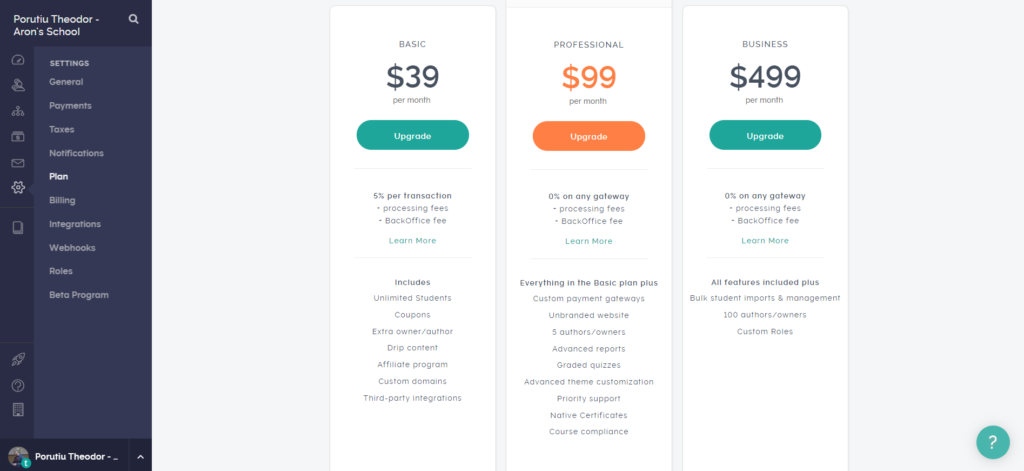Open the floating help chat button
1024x471 pixels.
click(993, 442)
